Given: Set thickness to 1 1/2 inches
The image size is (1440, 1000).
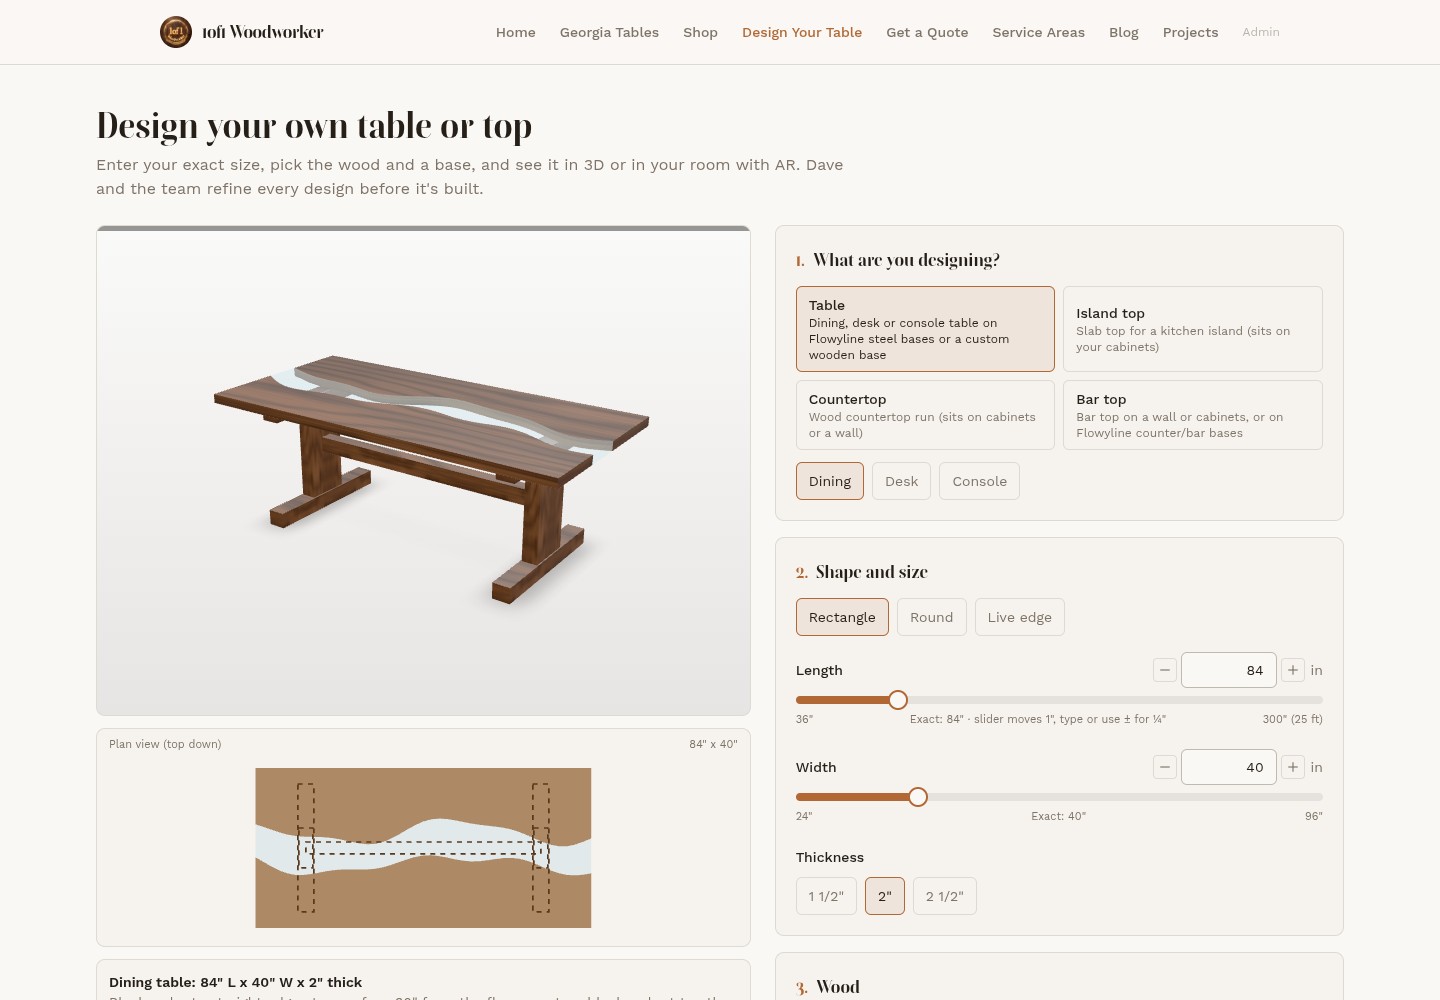Looking at the screenshot, I should 826,896.
